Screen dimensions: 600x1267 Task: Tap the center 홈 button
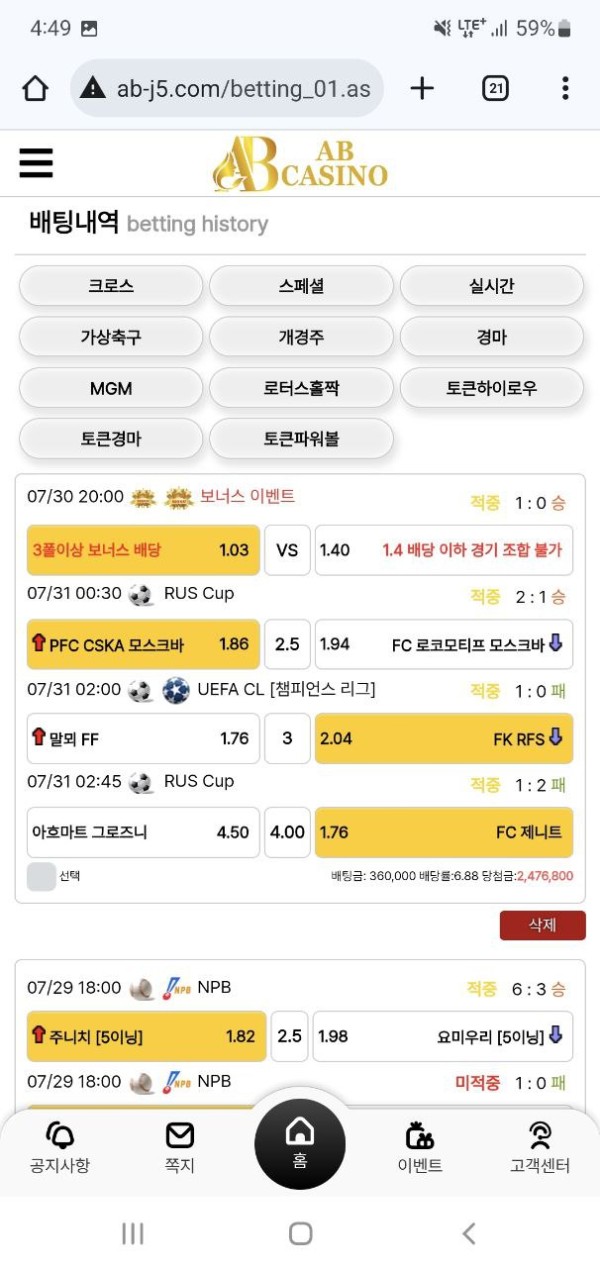pos(300,1143)
